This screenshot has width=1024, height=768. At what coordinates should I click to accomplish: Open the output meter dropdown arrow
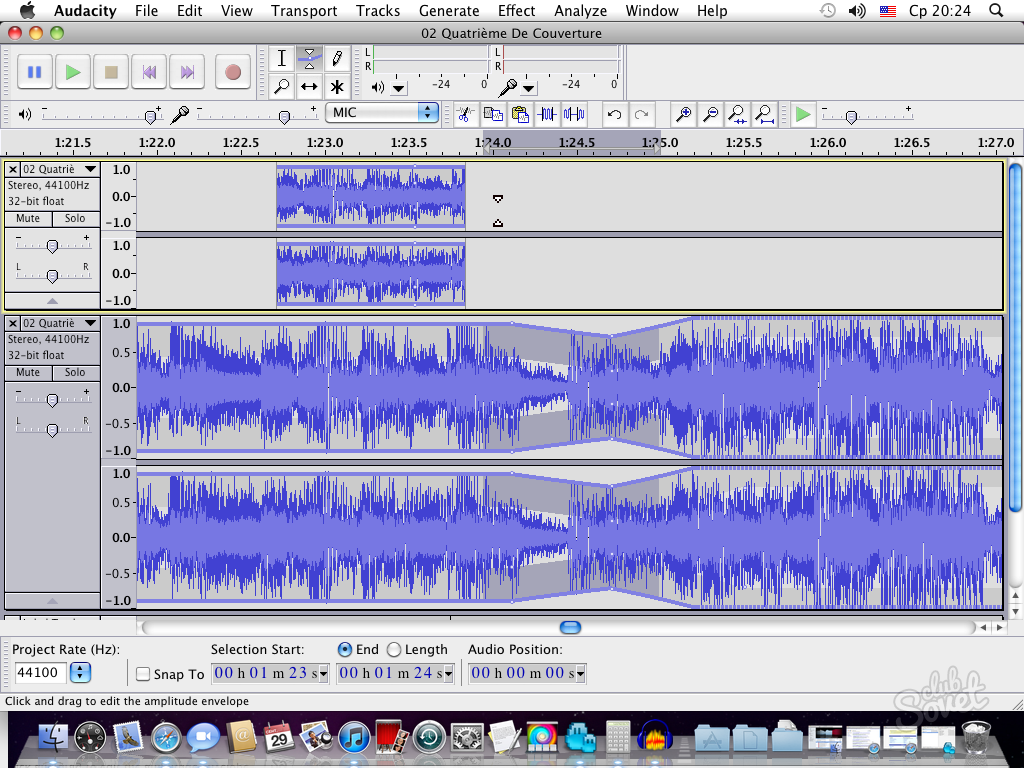[399, 88]
